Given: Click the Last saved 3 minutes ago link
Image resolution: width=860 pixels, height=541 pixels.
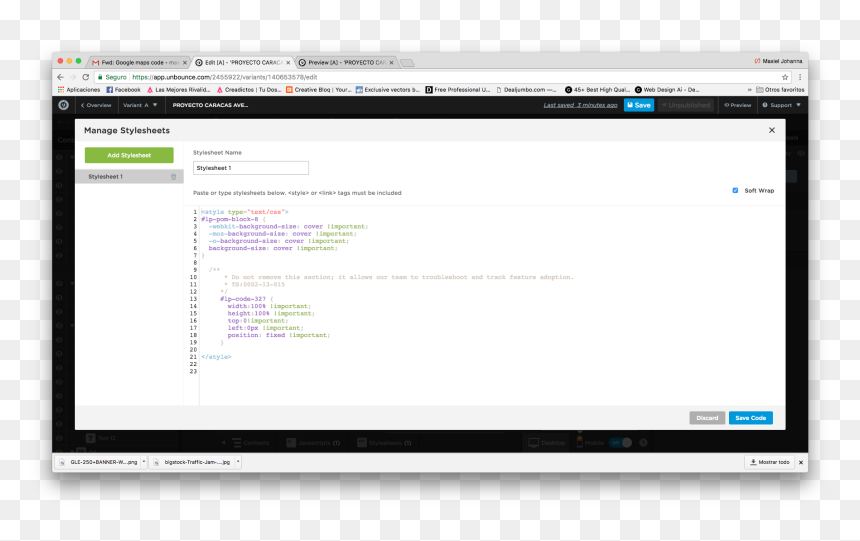Looking at the screenshot, I should click(x=580, y=105).
